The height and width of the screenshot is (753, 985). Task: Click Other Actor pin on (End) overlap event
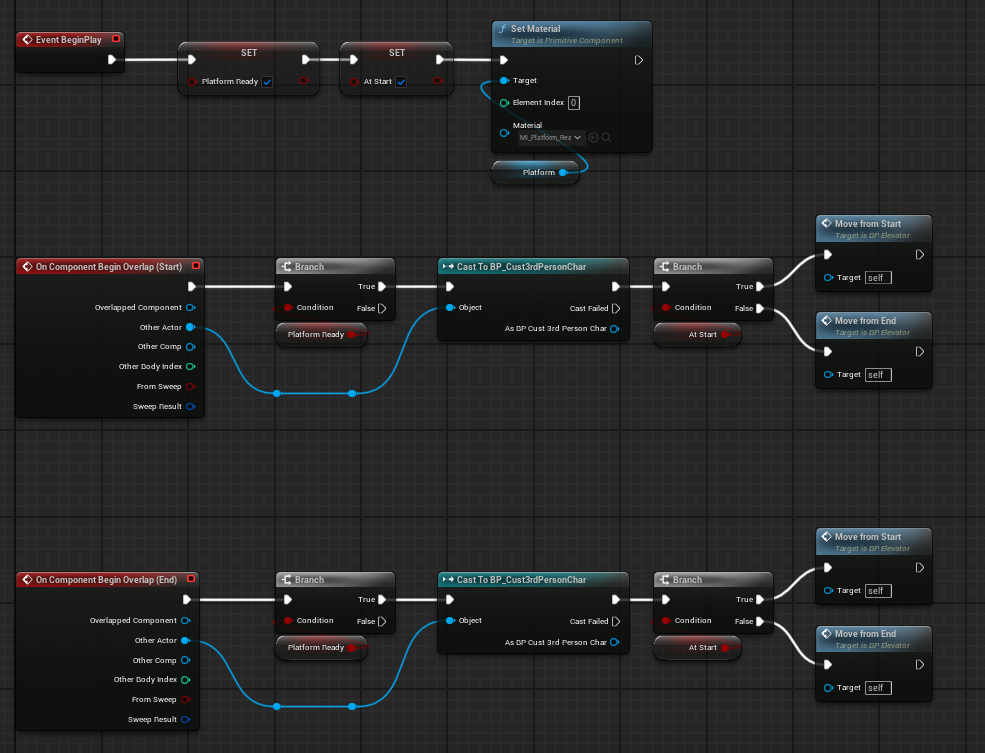[185, 641]
